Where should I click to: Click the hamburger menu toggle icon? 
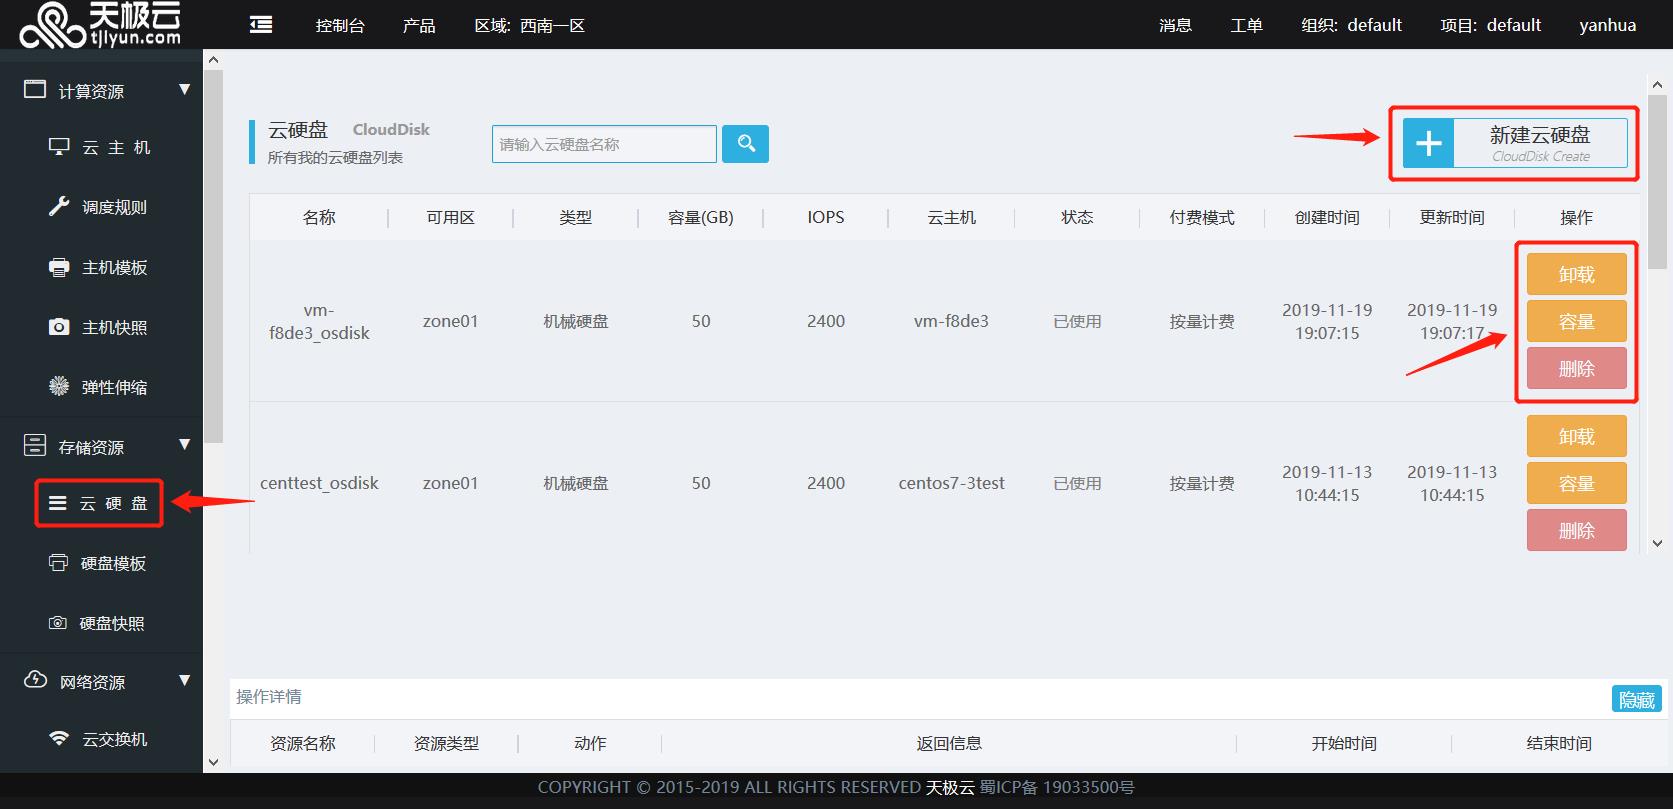[261, 24]
